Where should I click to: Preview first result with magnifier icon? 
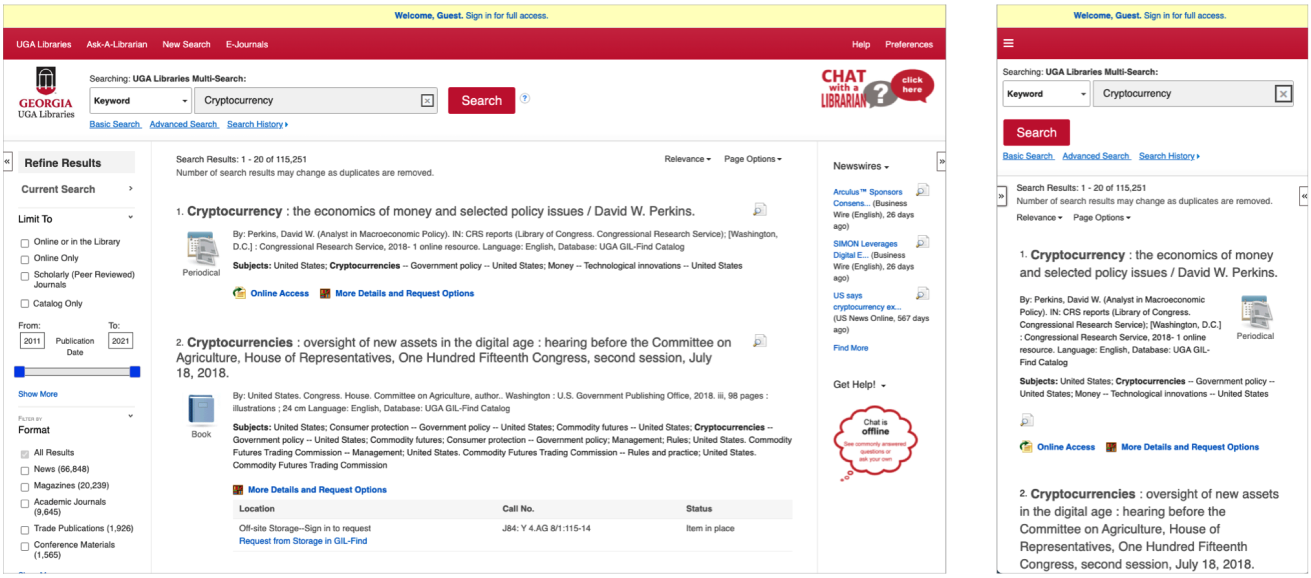point(760,210)
